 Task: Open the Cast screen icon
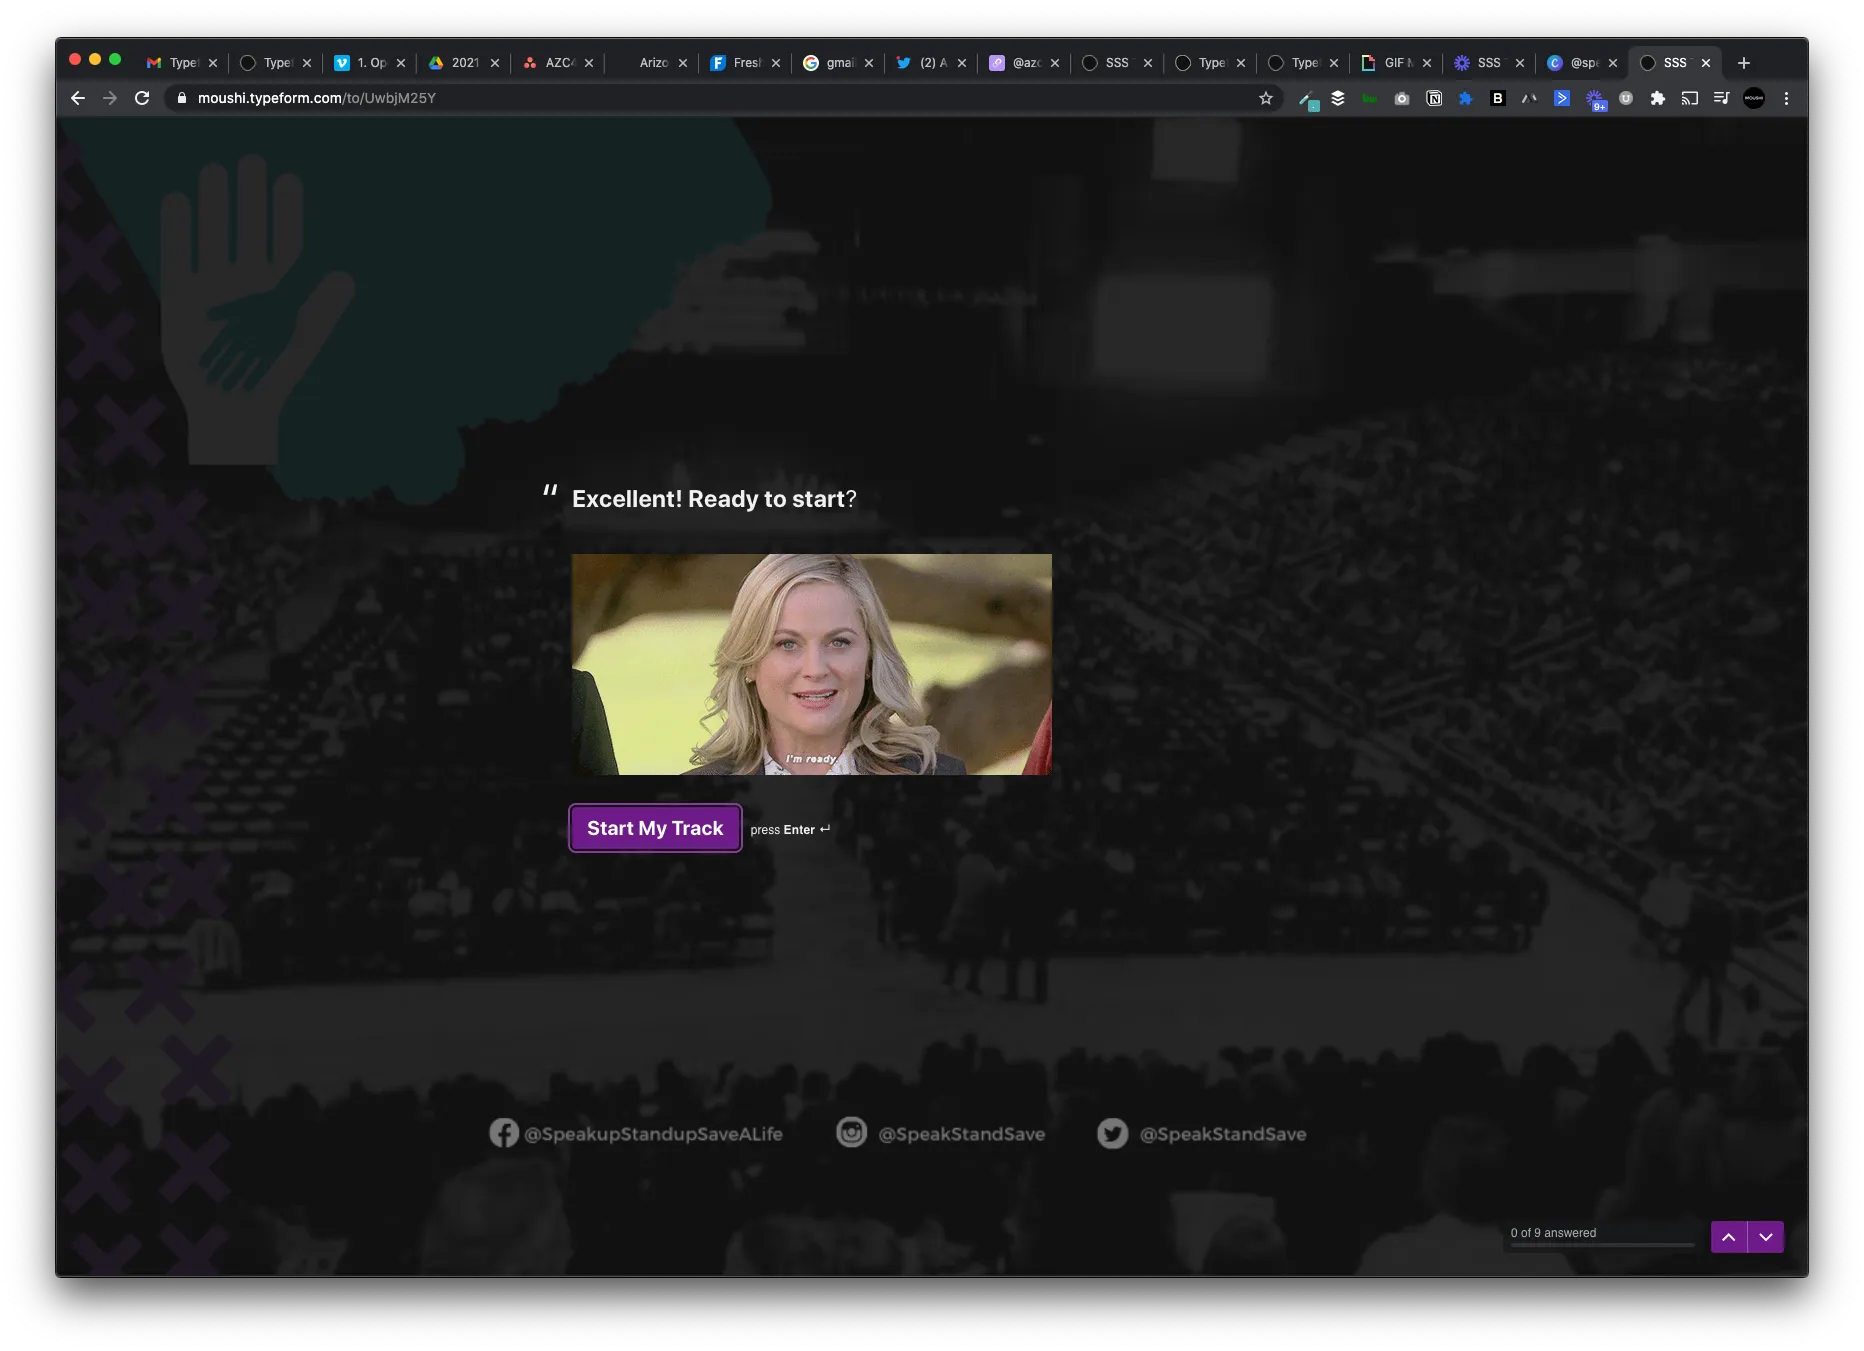tap(1690, 98)
